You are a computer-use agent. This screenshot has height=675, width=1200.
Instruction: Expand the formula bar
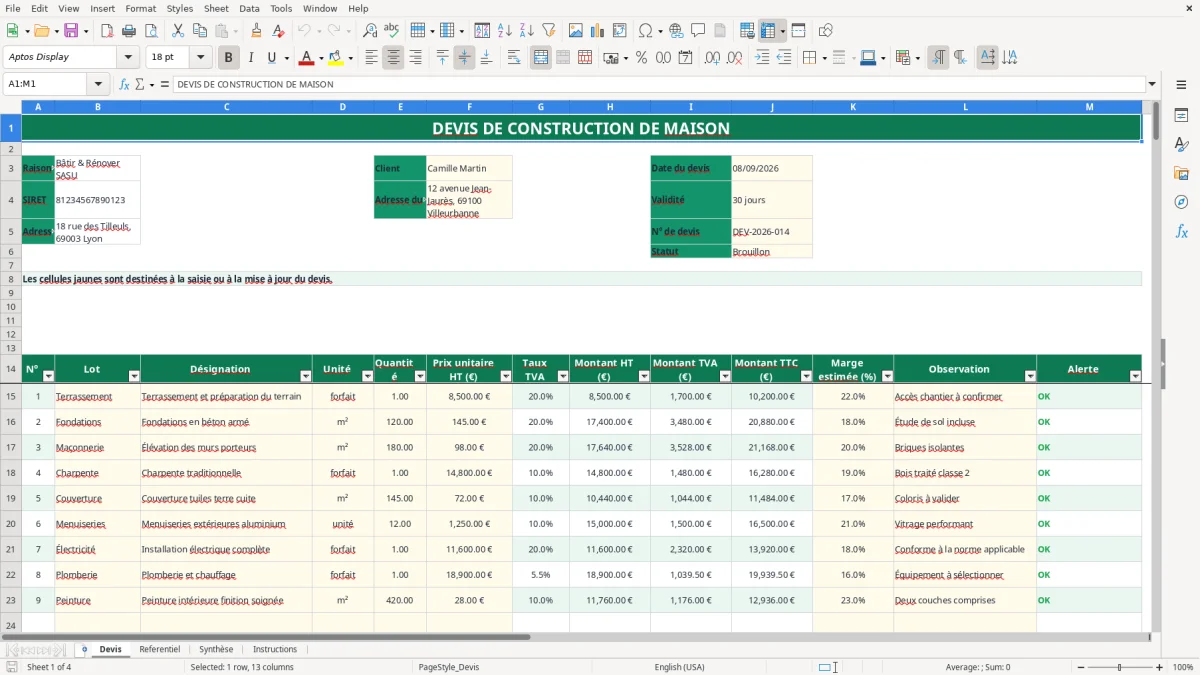tap(1152, 84)
